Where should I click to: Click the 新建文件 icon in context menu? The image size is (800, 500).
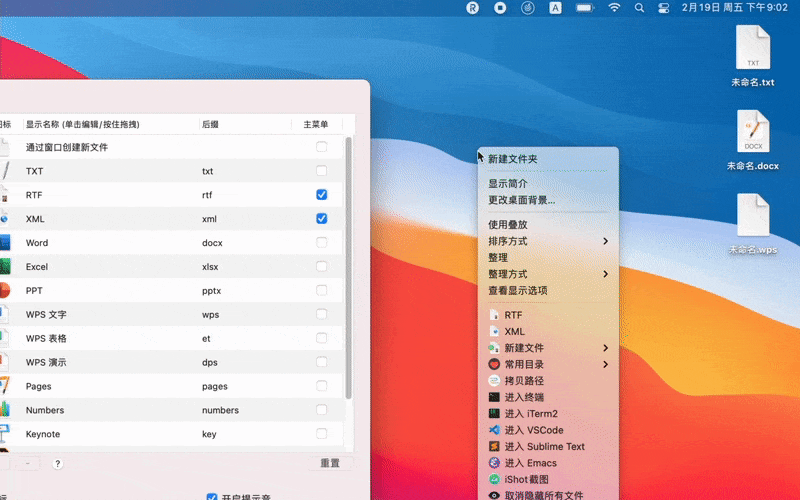494,348
